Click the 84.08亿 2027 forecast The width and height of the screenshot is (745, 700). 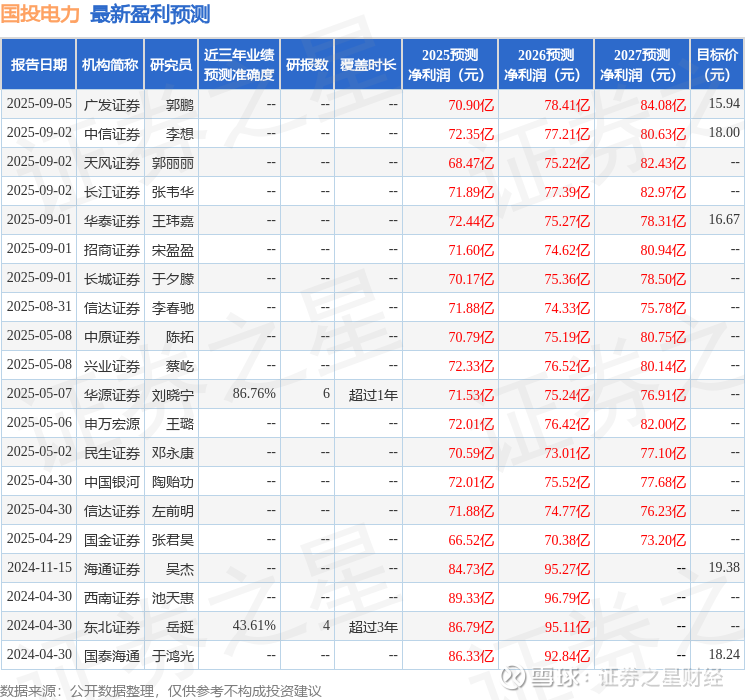pos(663,105)
